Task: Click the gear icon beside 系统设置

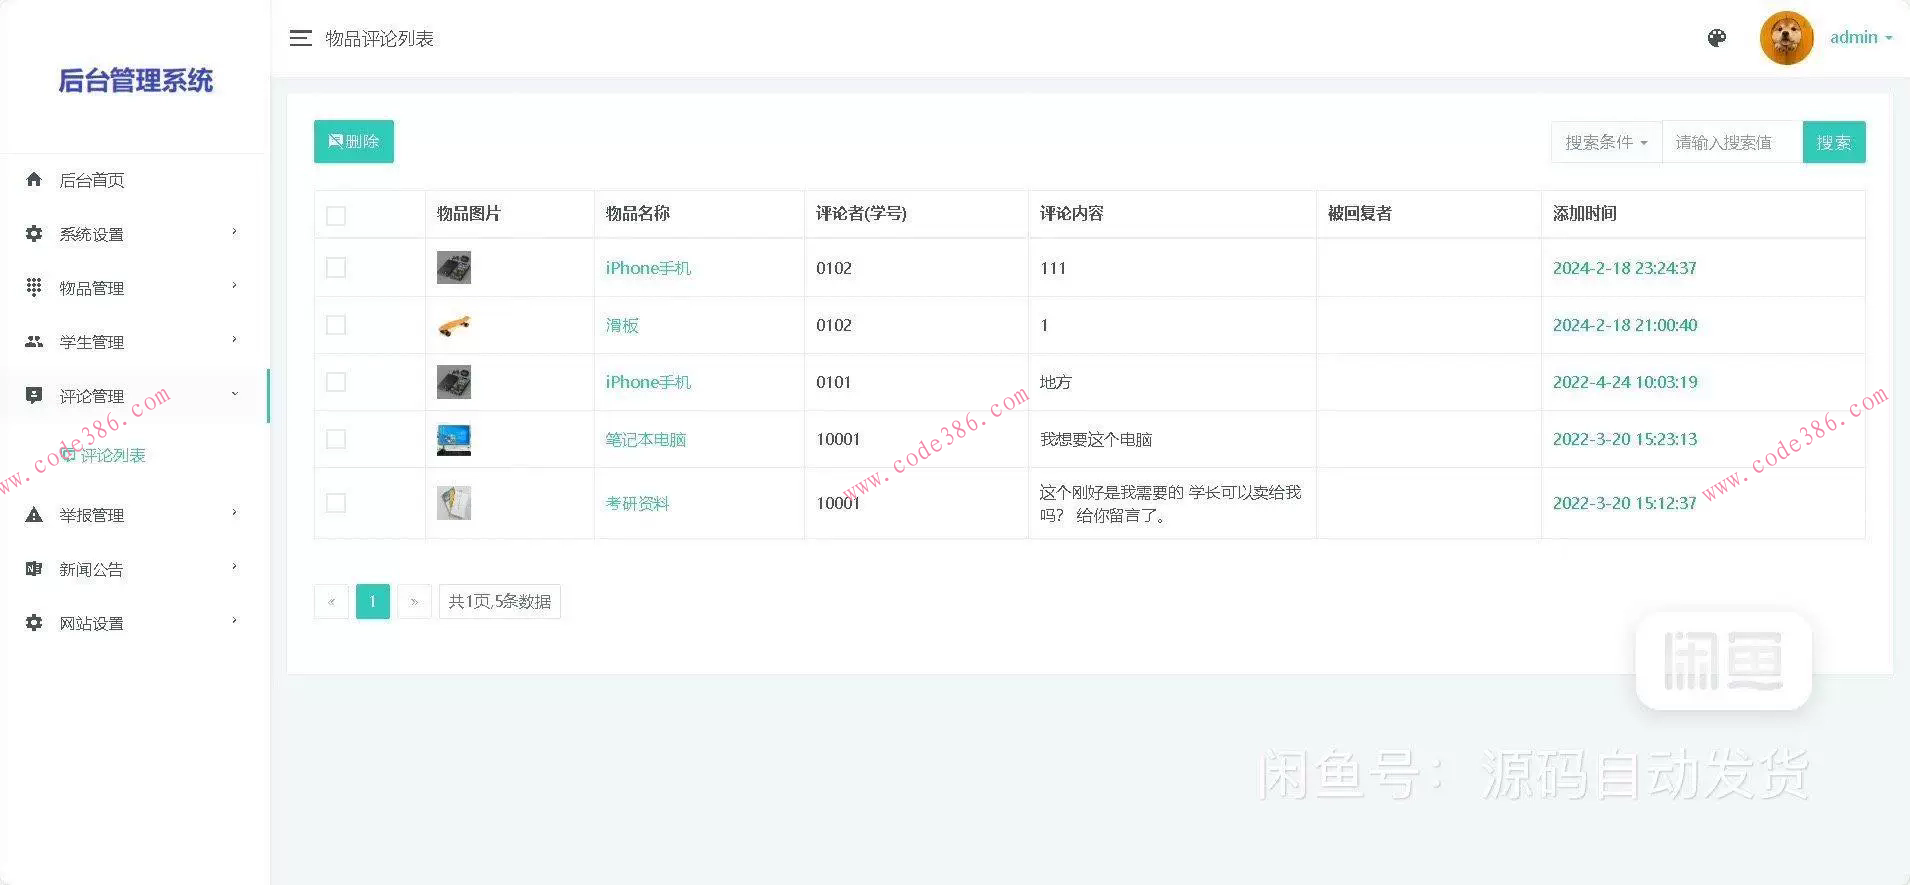Action: click(x=34, y=234)
